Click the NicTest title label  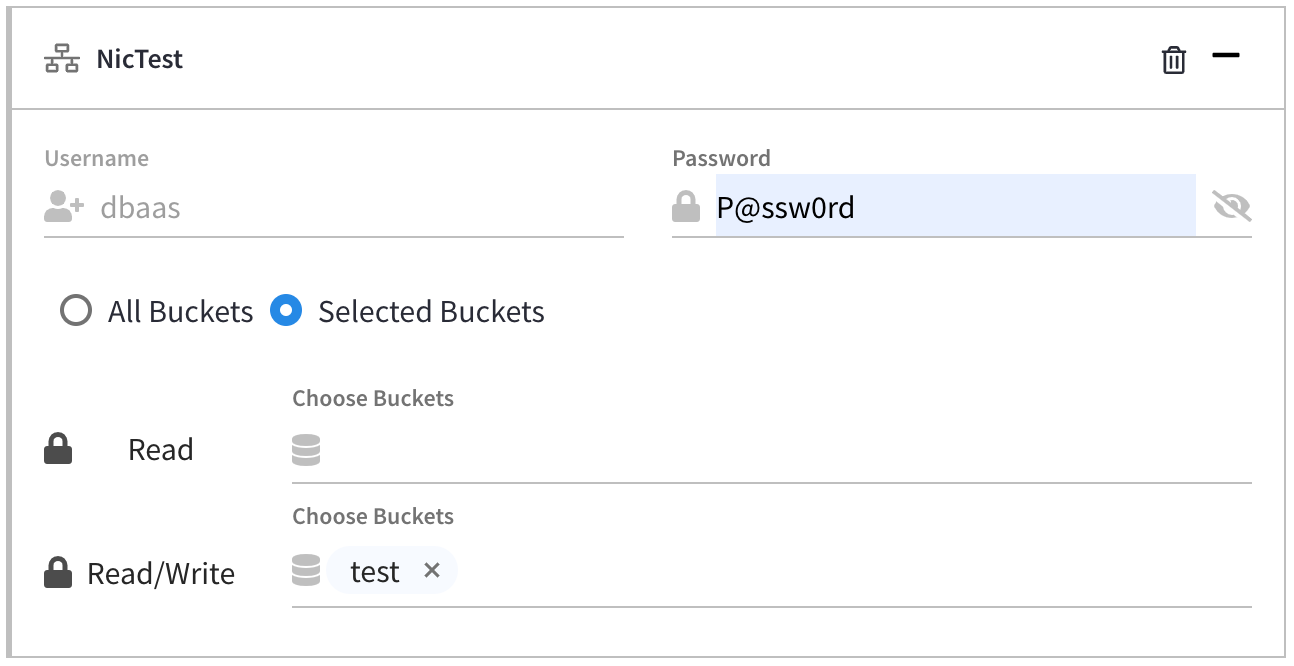[139, 59]
